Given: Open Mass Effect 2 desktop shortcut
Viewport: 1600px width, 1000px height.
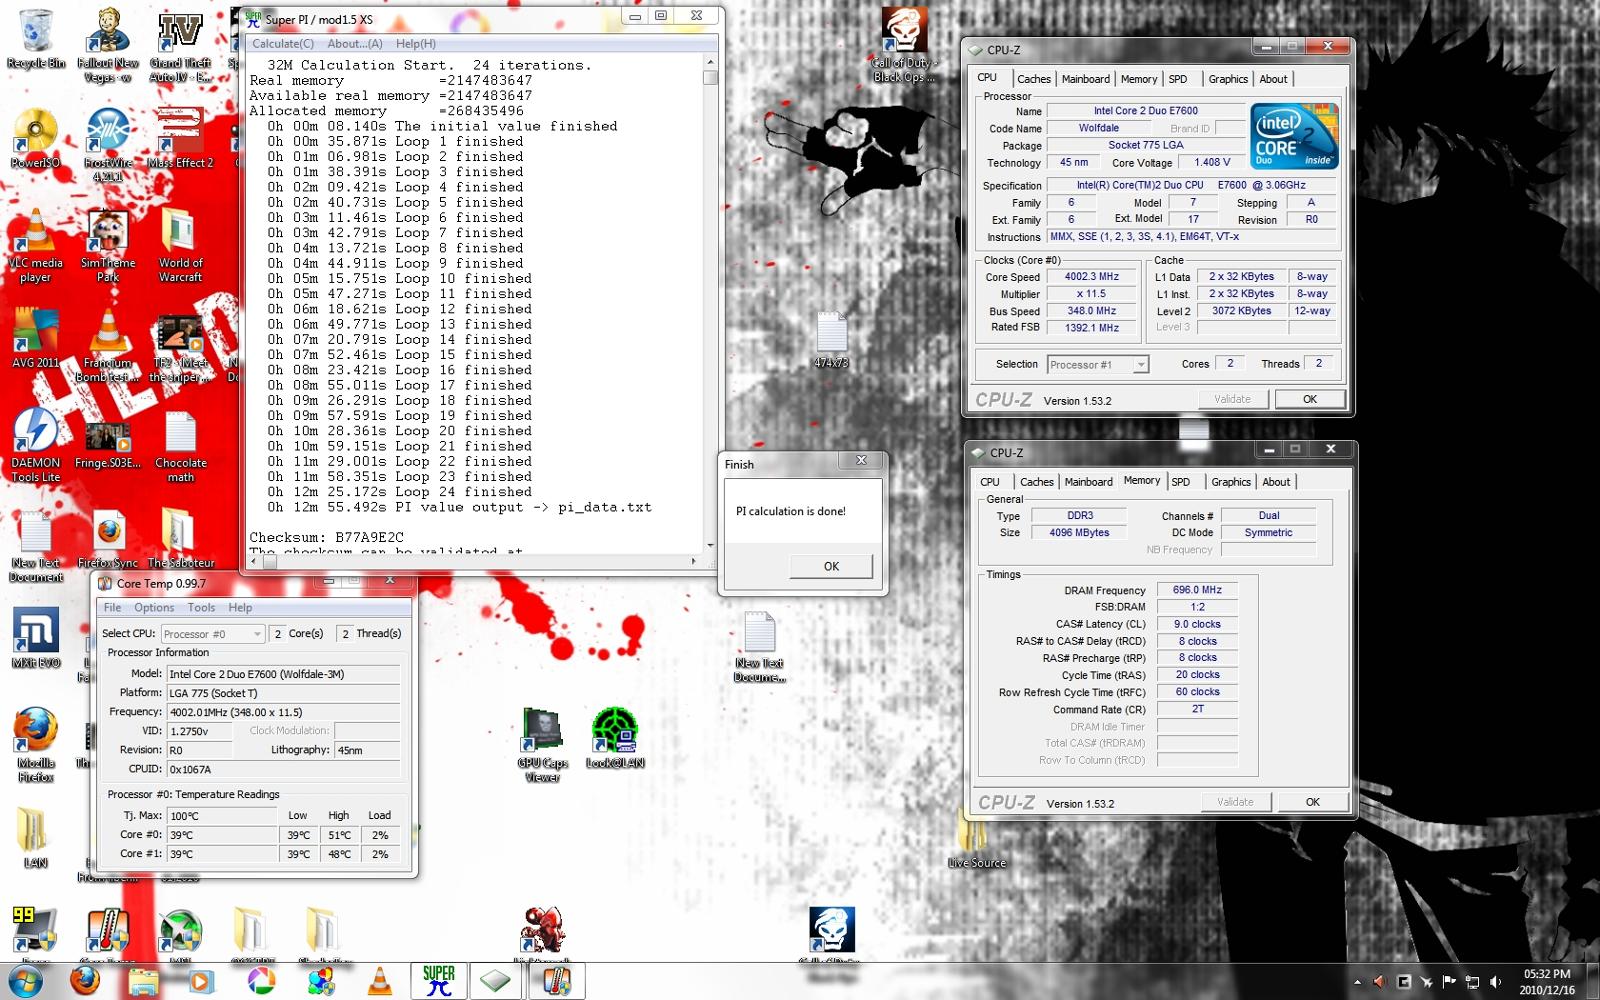Looking at the screenshot, I should point(180,140).
